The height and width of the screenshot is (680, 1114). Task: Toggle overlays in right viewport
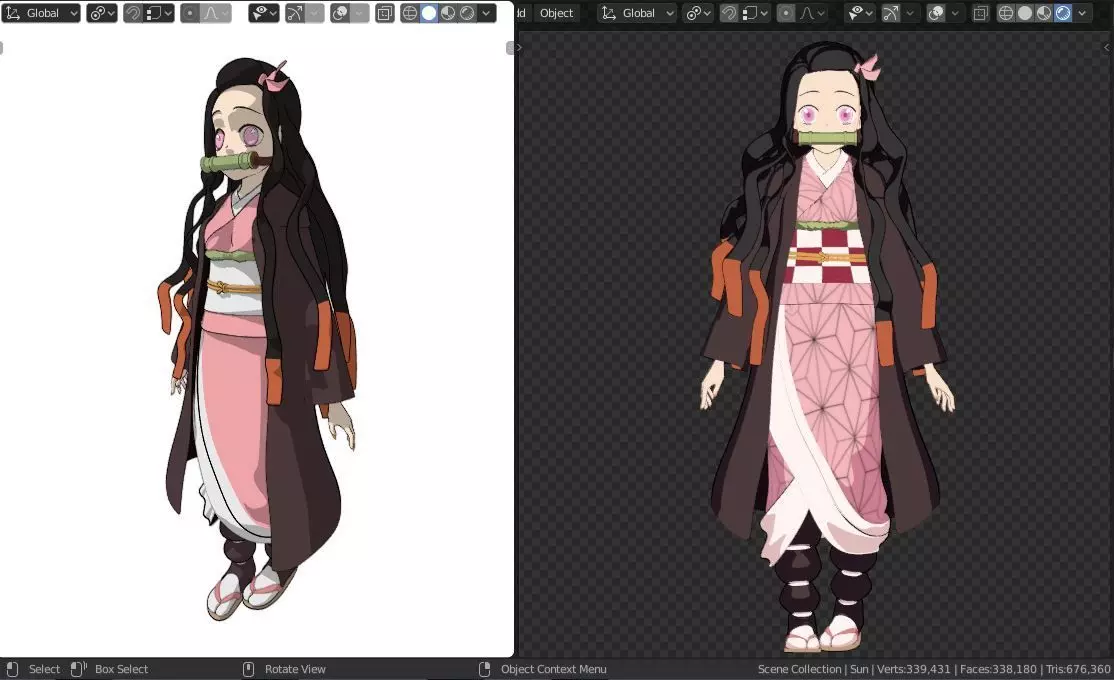click(x=936, y=13)
